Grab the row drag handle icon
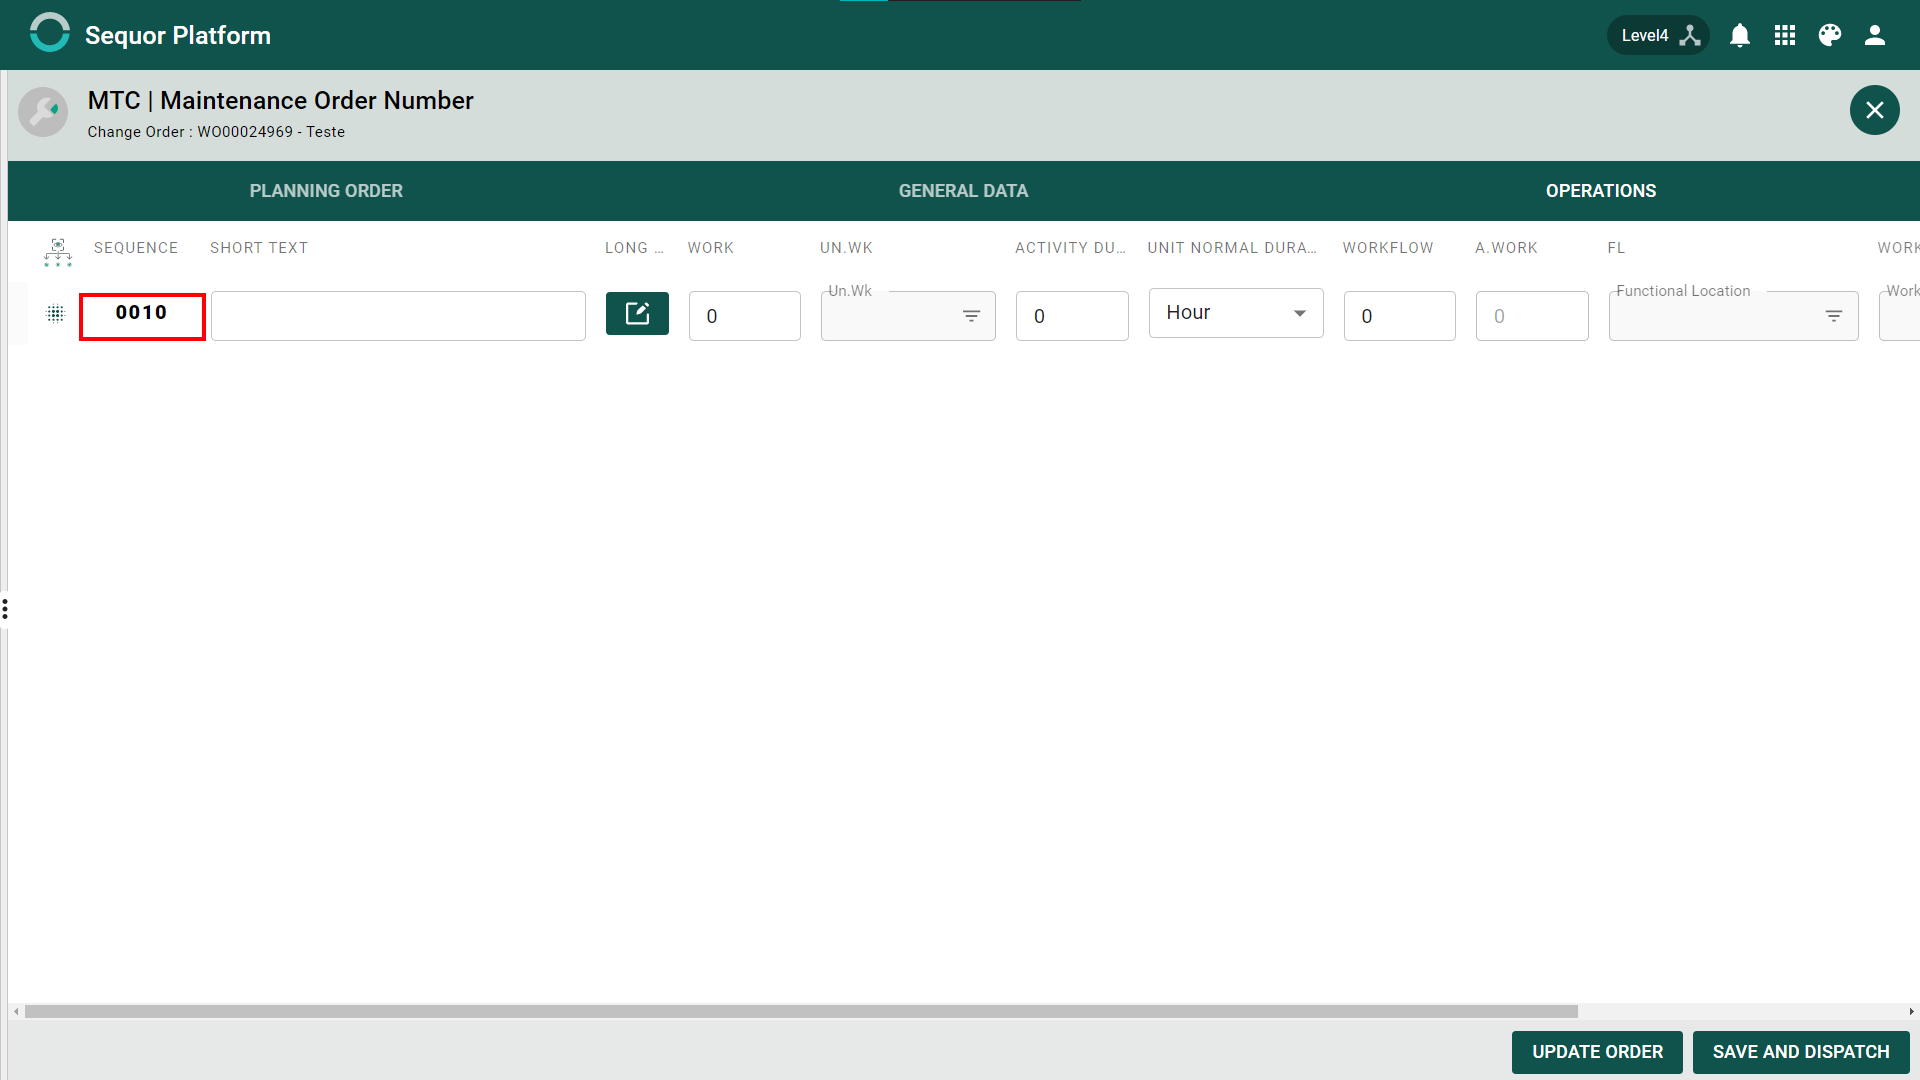Viewport: 1920px width, 1080px height. click(56, 314)
